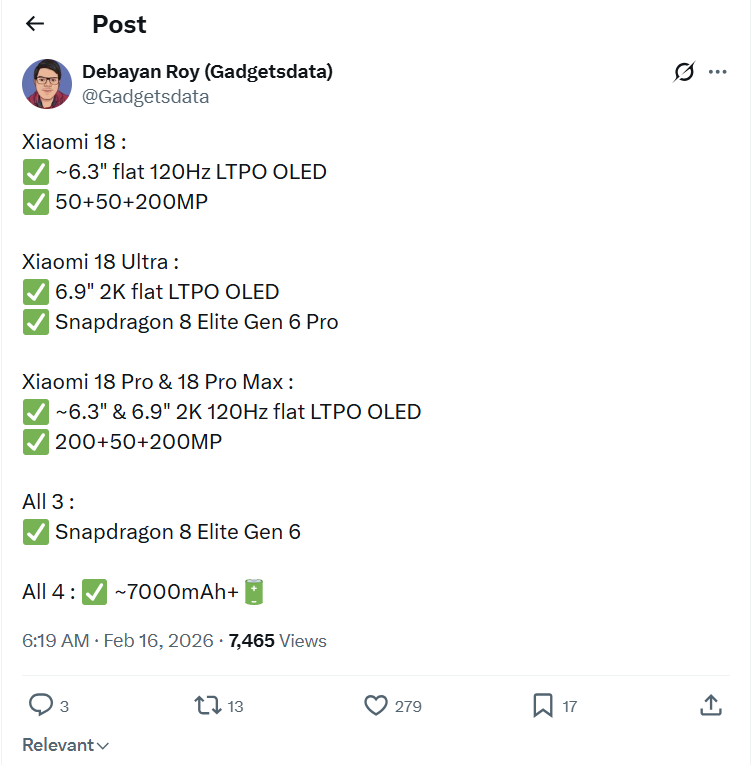Viewport: 753px width, 765px height.
Task: Click the reply speech bubble icon
Action: (x=40, y=706)
